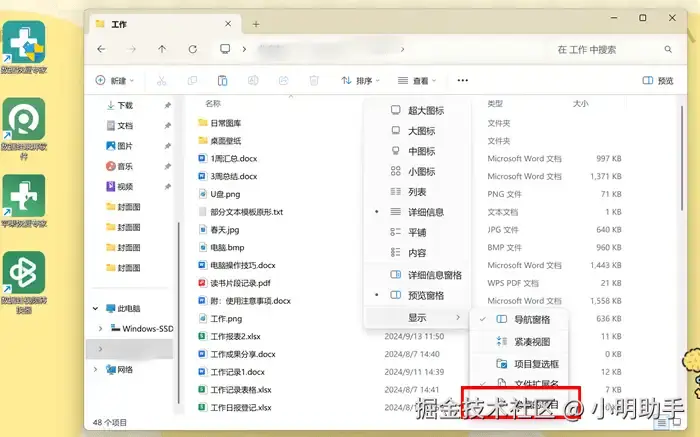Image resolution: width=700 pixels, height=437 pixels.
Task: Click the navigation pane vertical scrollbar
Action: [x=179, y=312]
